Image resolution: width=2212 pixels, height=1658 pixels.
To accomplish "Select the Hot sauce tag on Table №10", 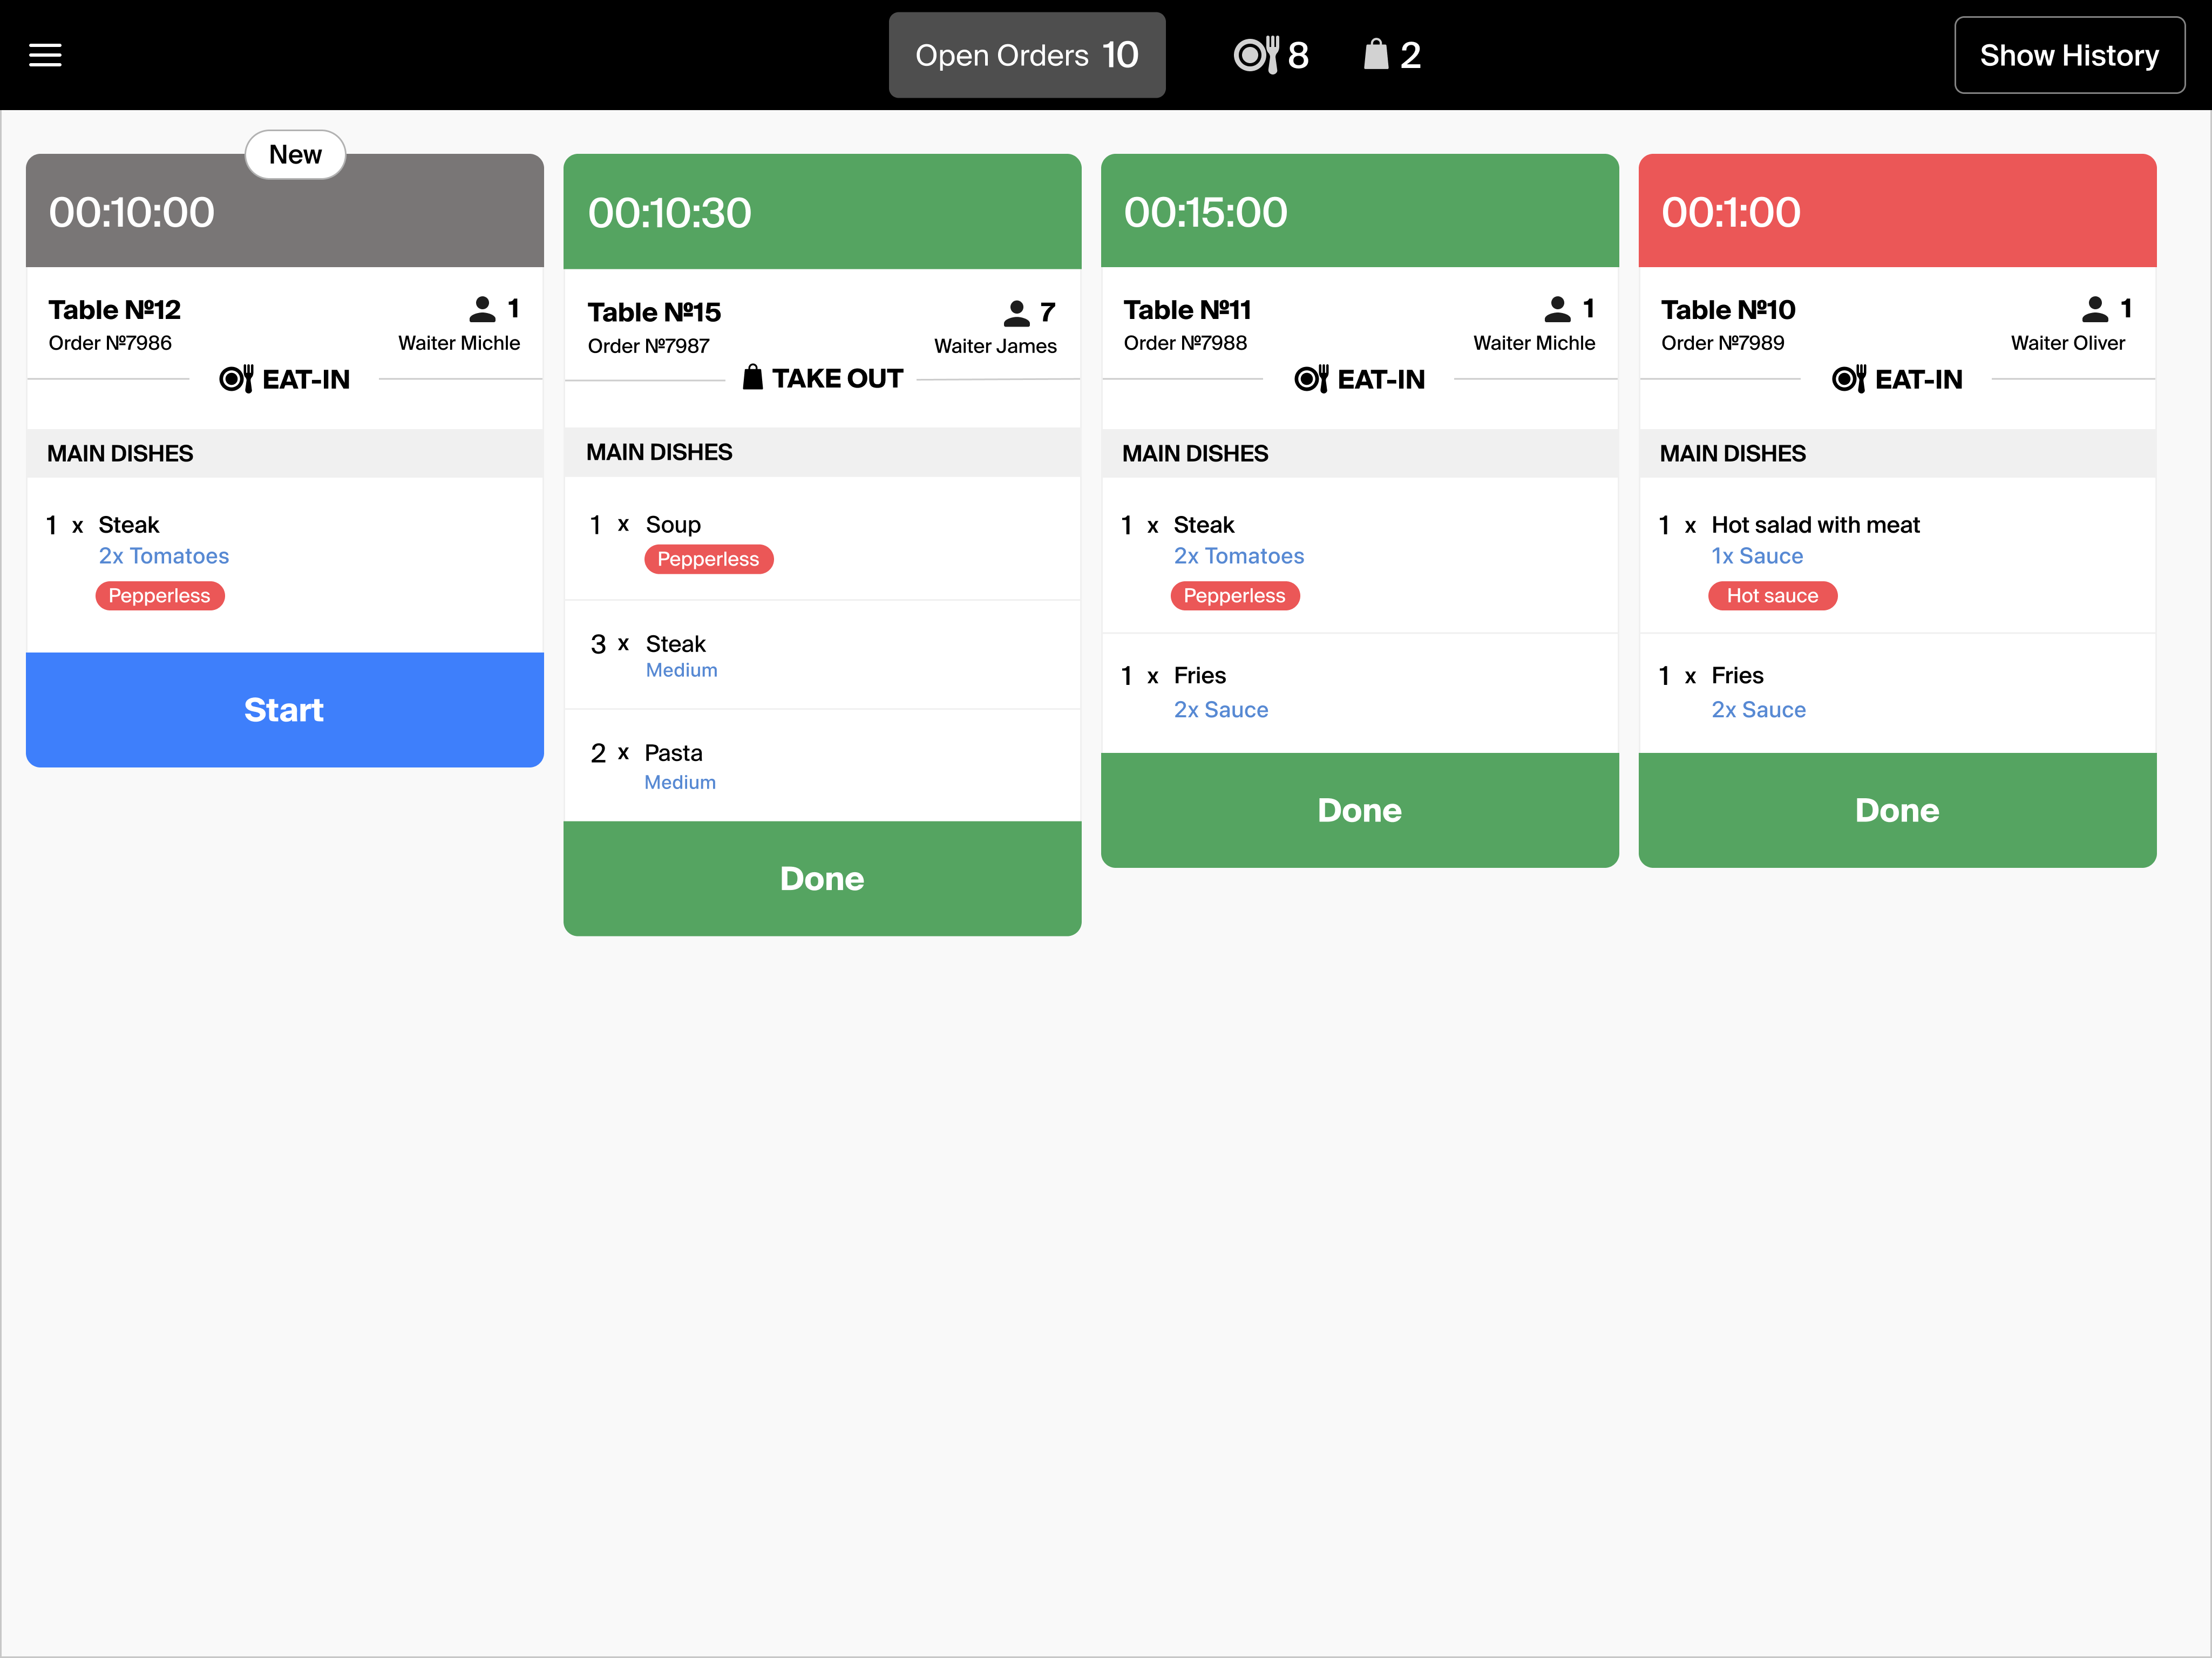I will point(1772,596).
